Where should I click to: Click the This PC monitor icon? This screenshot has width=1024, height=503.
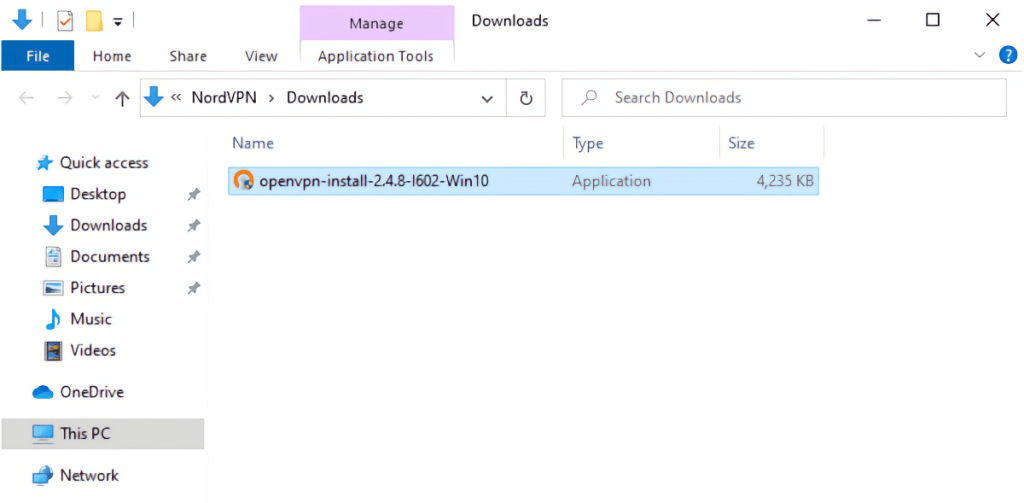(42, 434)
